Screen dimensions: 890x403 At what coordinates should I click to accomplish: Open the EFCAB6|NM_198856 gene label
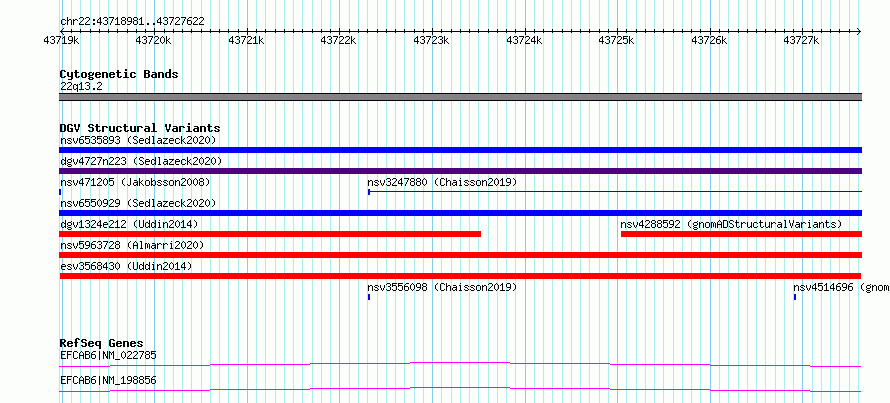pos(108,380)
